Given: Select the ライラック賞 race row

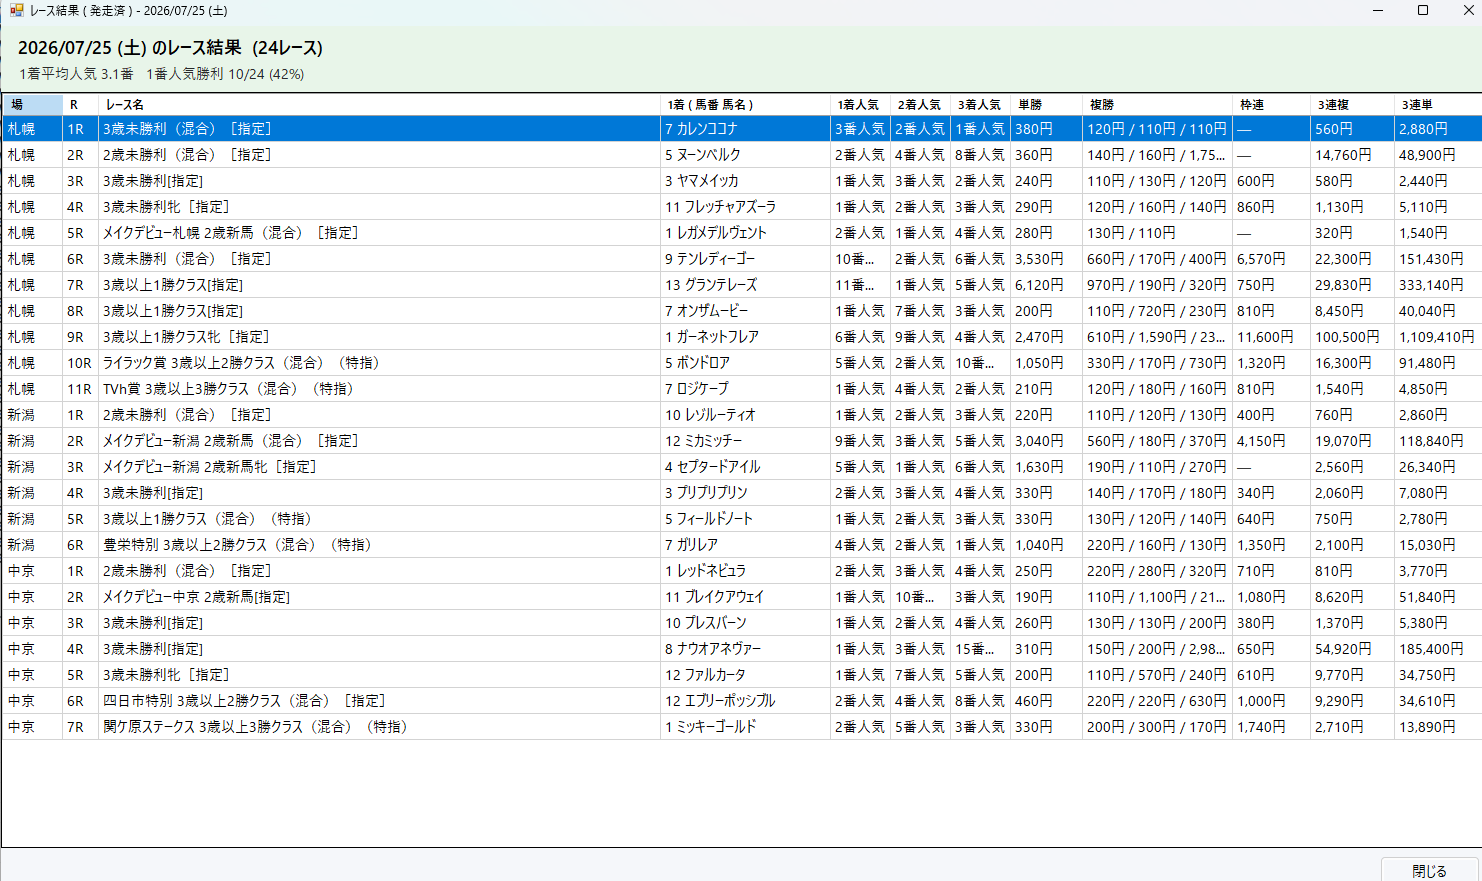Looking at the screenshot, I should point(741,363).
